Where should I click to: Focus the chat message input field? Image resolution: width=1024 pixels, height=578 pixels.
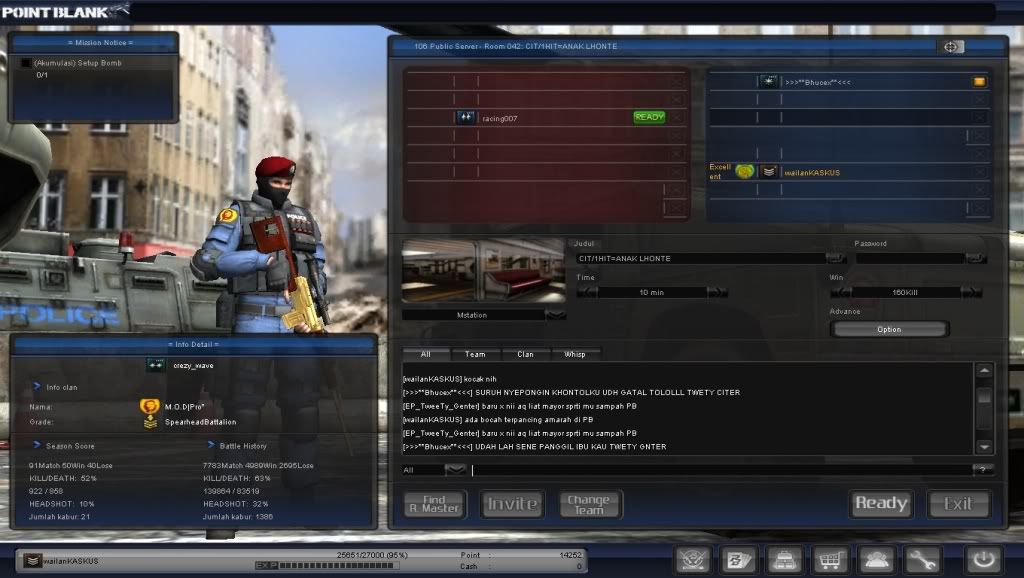pos(721,469)
